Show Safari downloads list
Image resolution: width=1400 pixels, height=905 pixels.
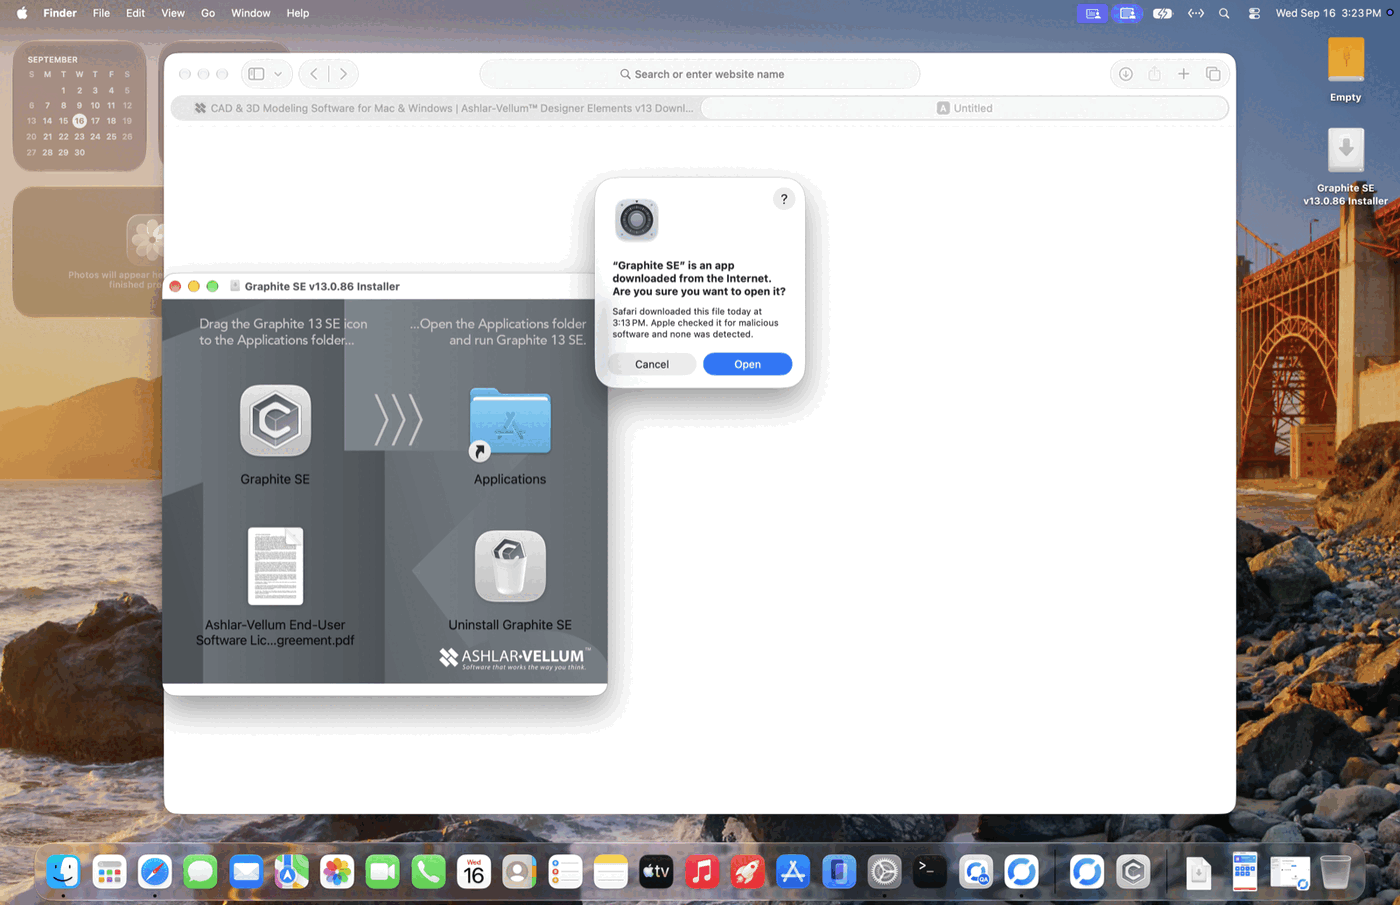click(x=1126, y=74)
